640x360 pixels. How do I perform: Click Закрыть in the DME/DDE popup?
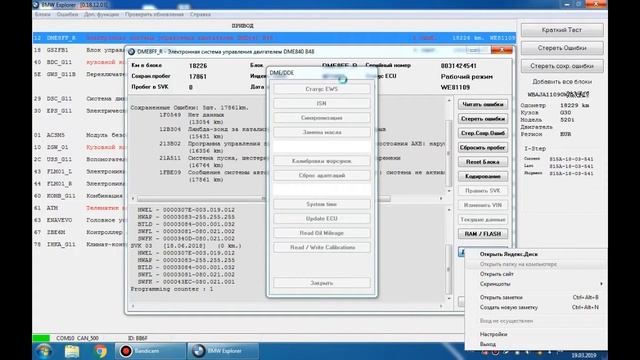(x=322, y=283)
